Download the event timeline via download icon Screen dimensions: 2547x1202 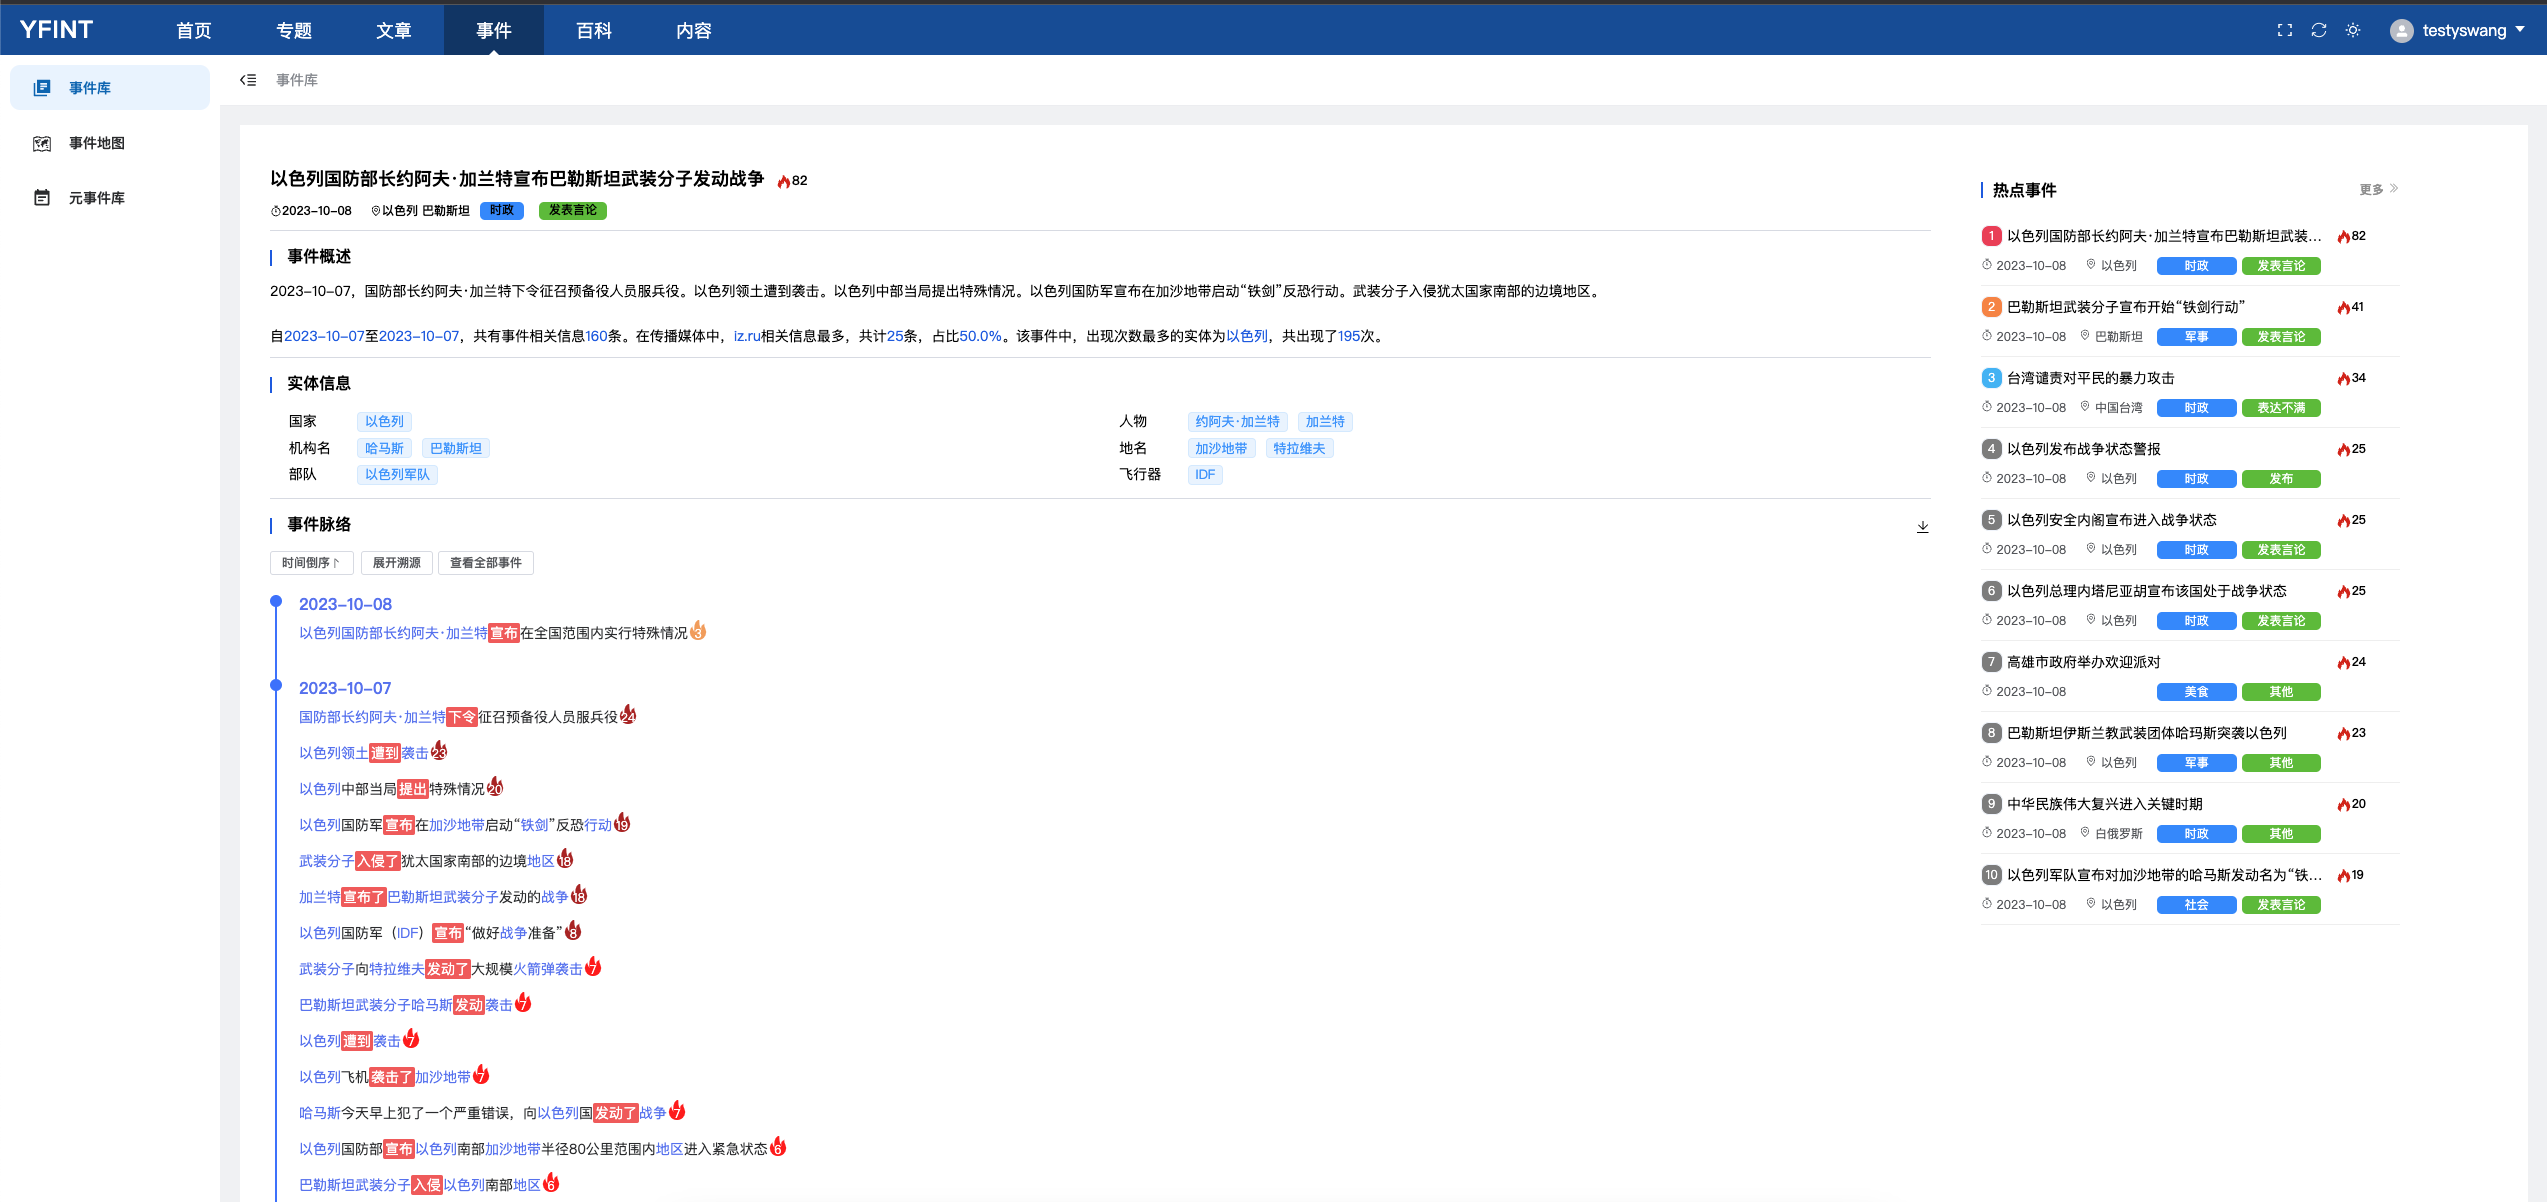tap(1922, 526)
